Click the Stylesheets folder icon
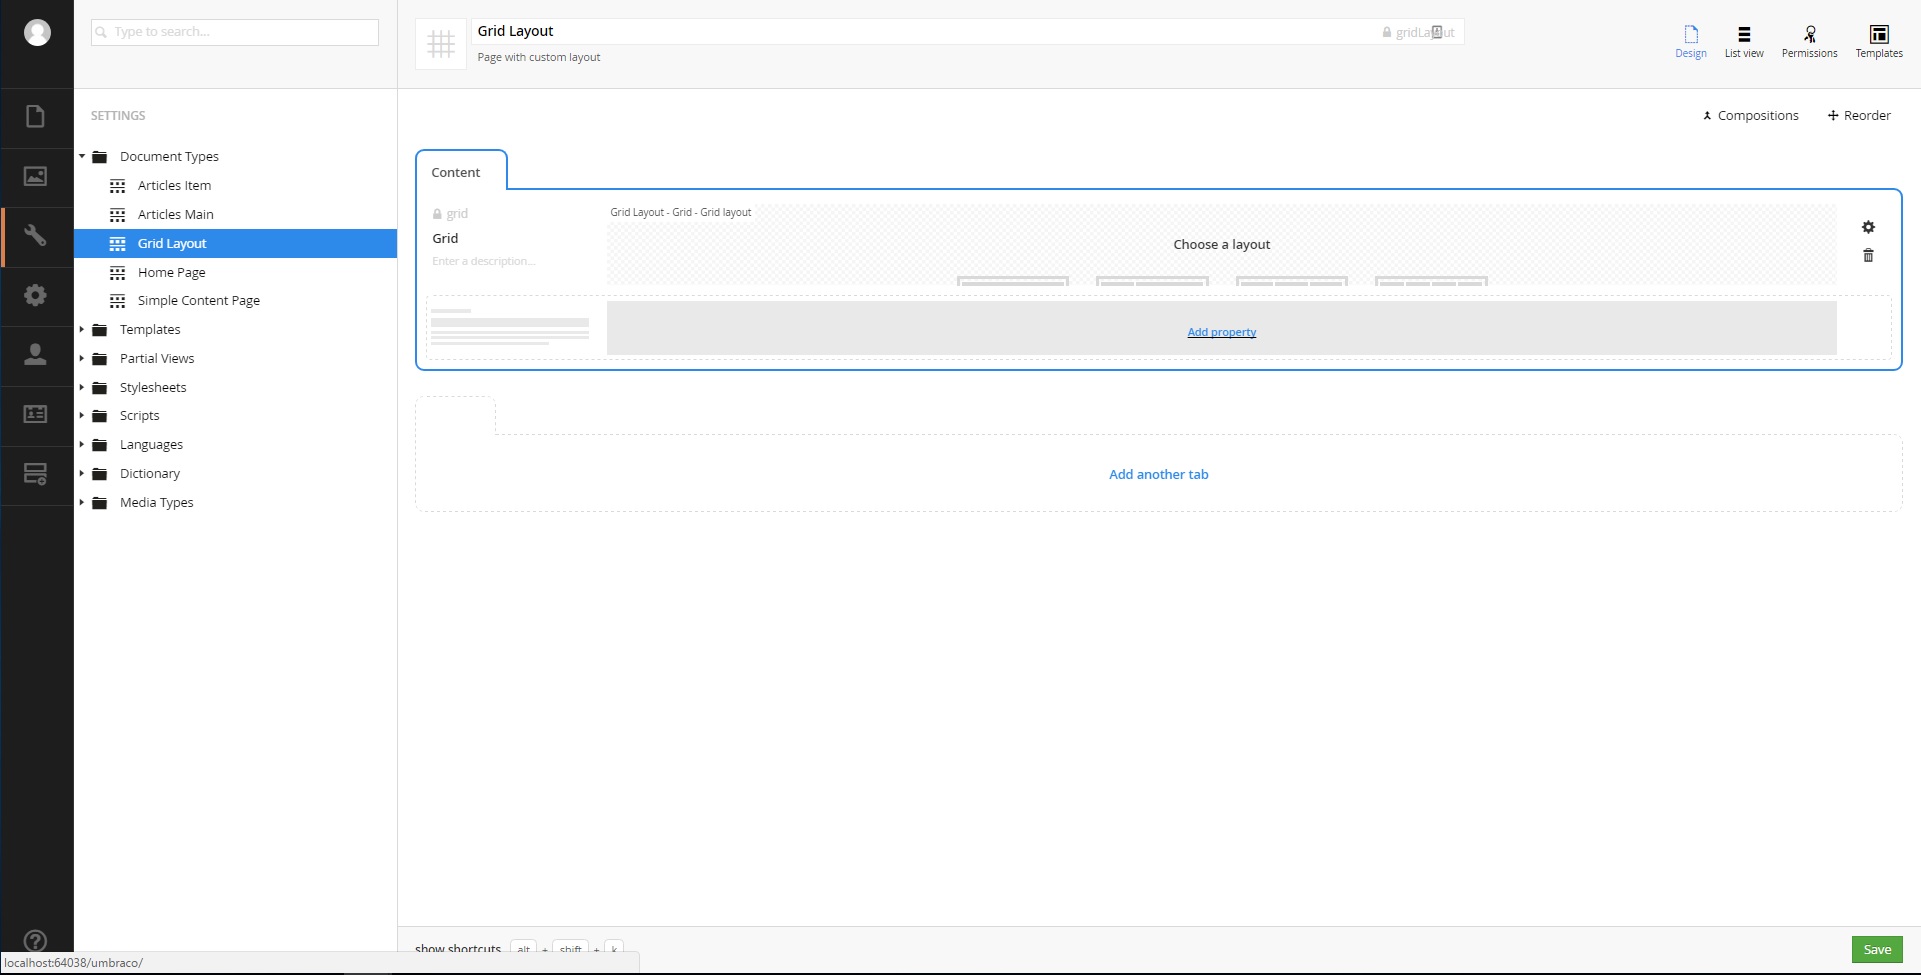This screenshot has height=975, width=1921. [100, 388]
